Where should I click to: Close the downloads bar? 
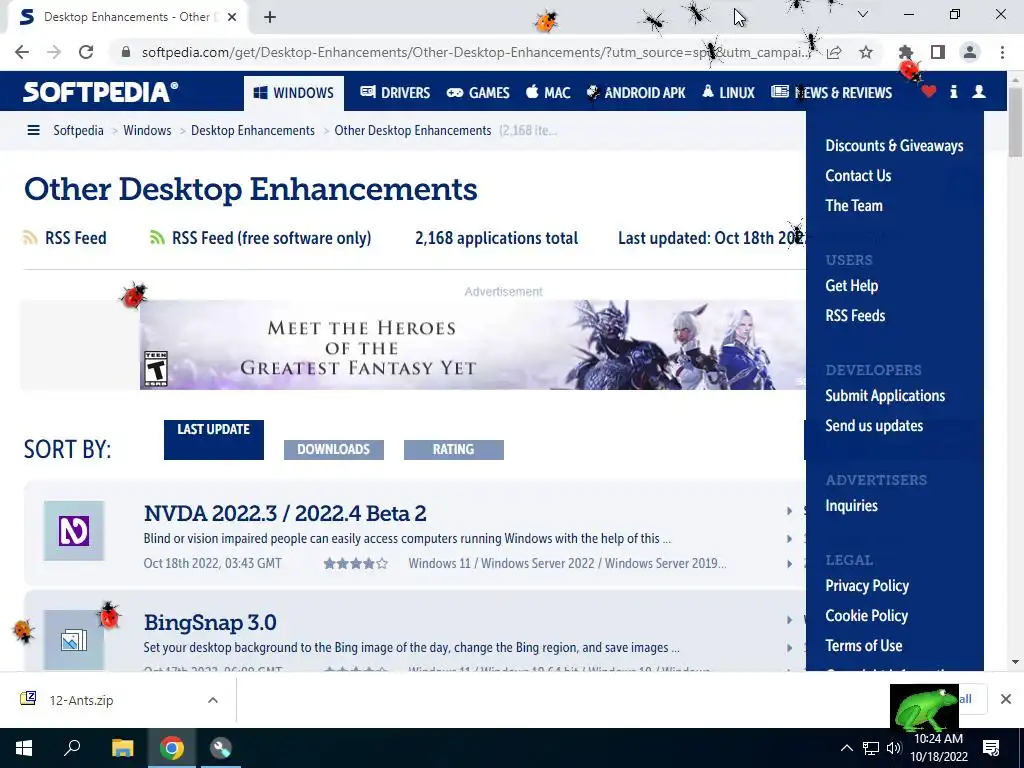coord(1006,699)
